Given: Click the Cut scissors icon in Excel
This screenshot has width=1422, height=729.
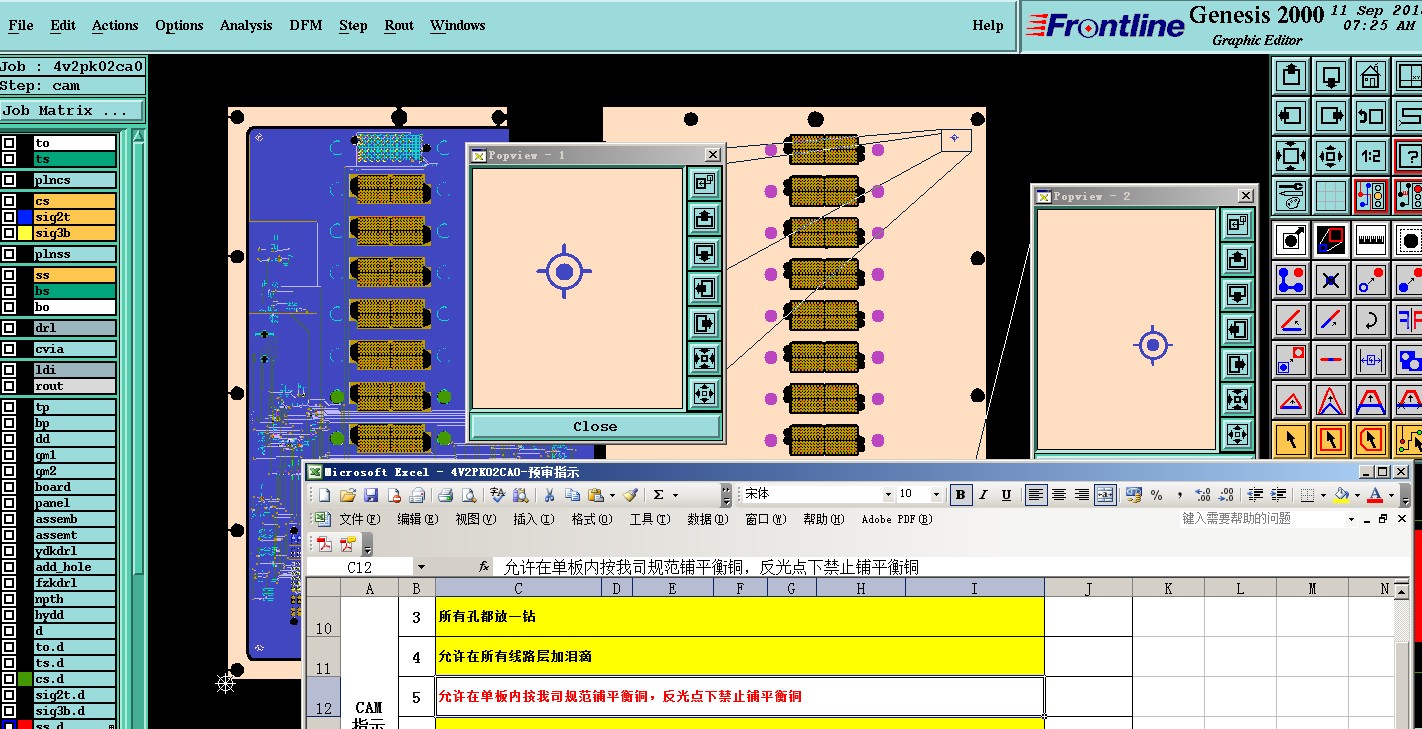Looking at the screenshot, I should pos(549,495).
